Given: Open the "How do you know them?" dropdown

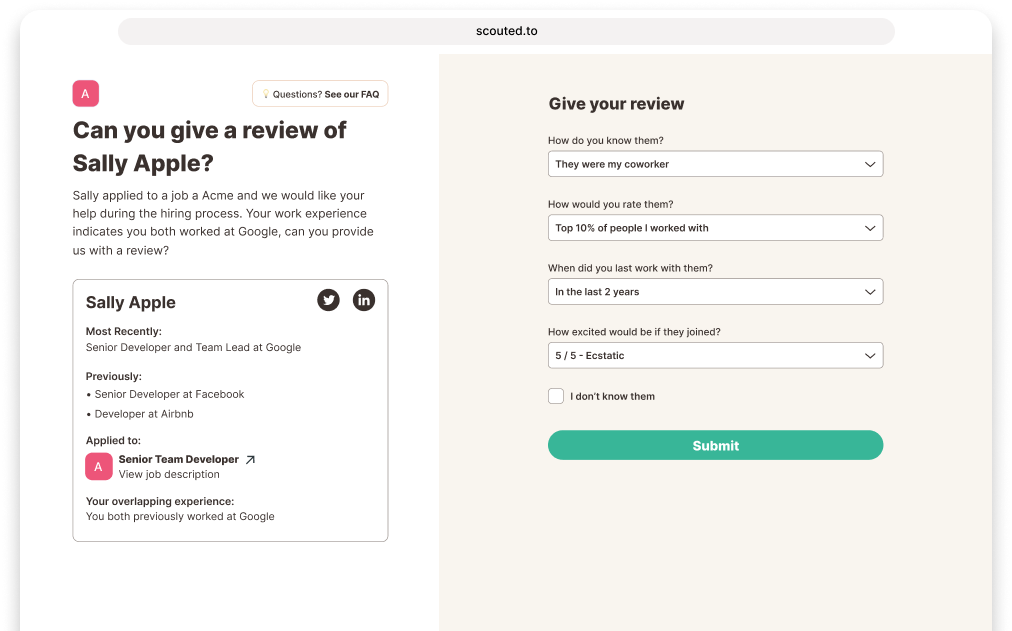Looking at the screenshot, I should click(x=715, y=164).
